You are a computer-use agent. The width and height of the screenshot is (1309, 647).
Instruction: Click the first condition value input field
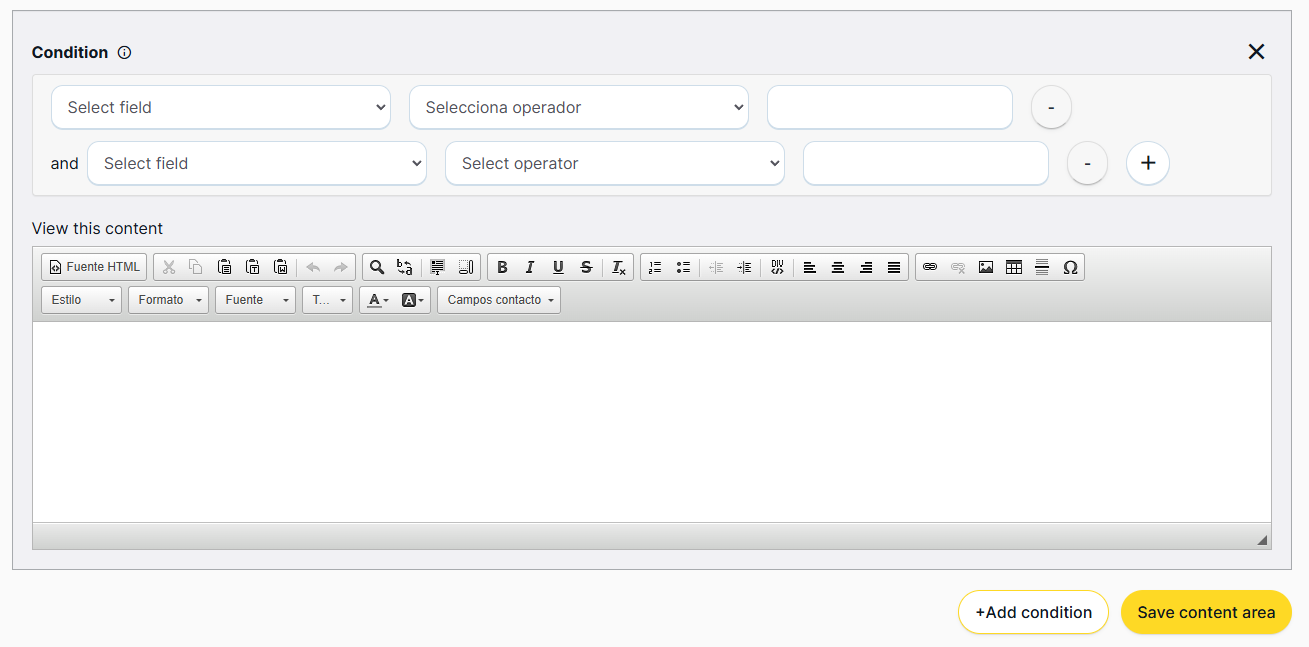pos(889,107)
